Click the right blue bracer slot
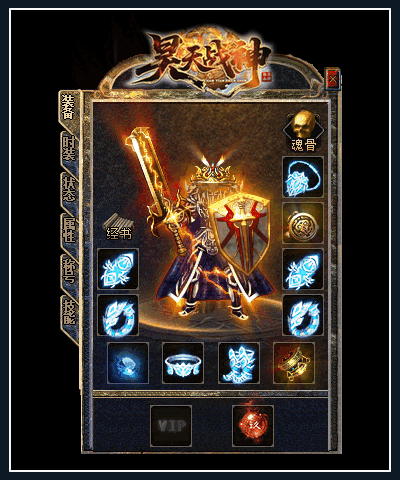The width and height of the screenshot is (400, 480). pyautogui.click(x=303, y=269)
